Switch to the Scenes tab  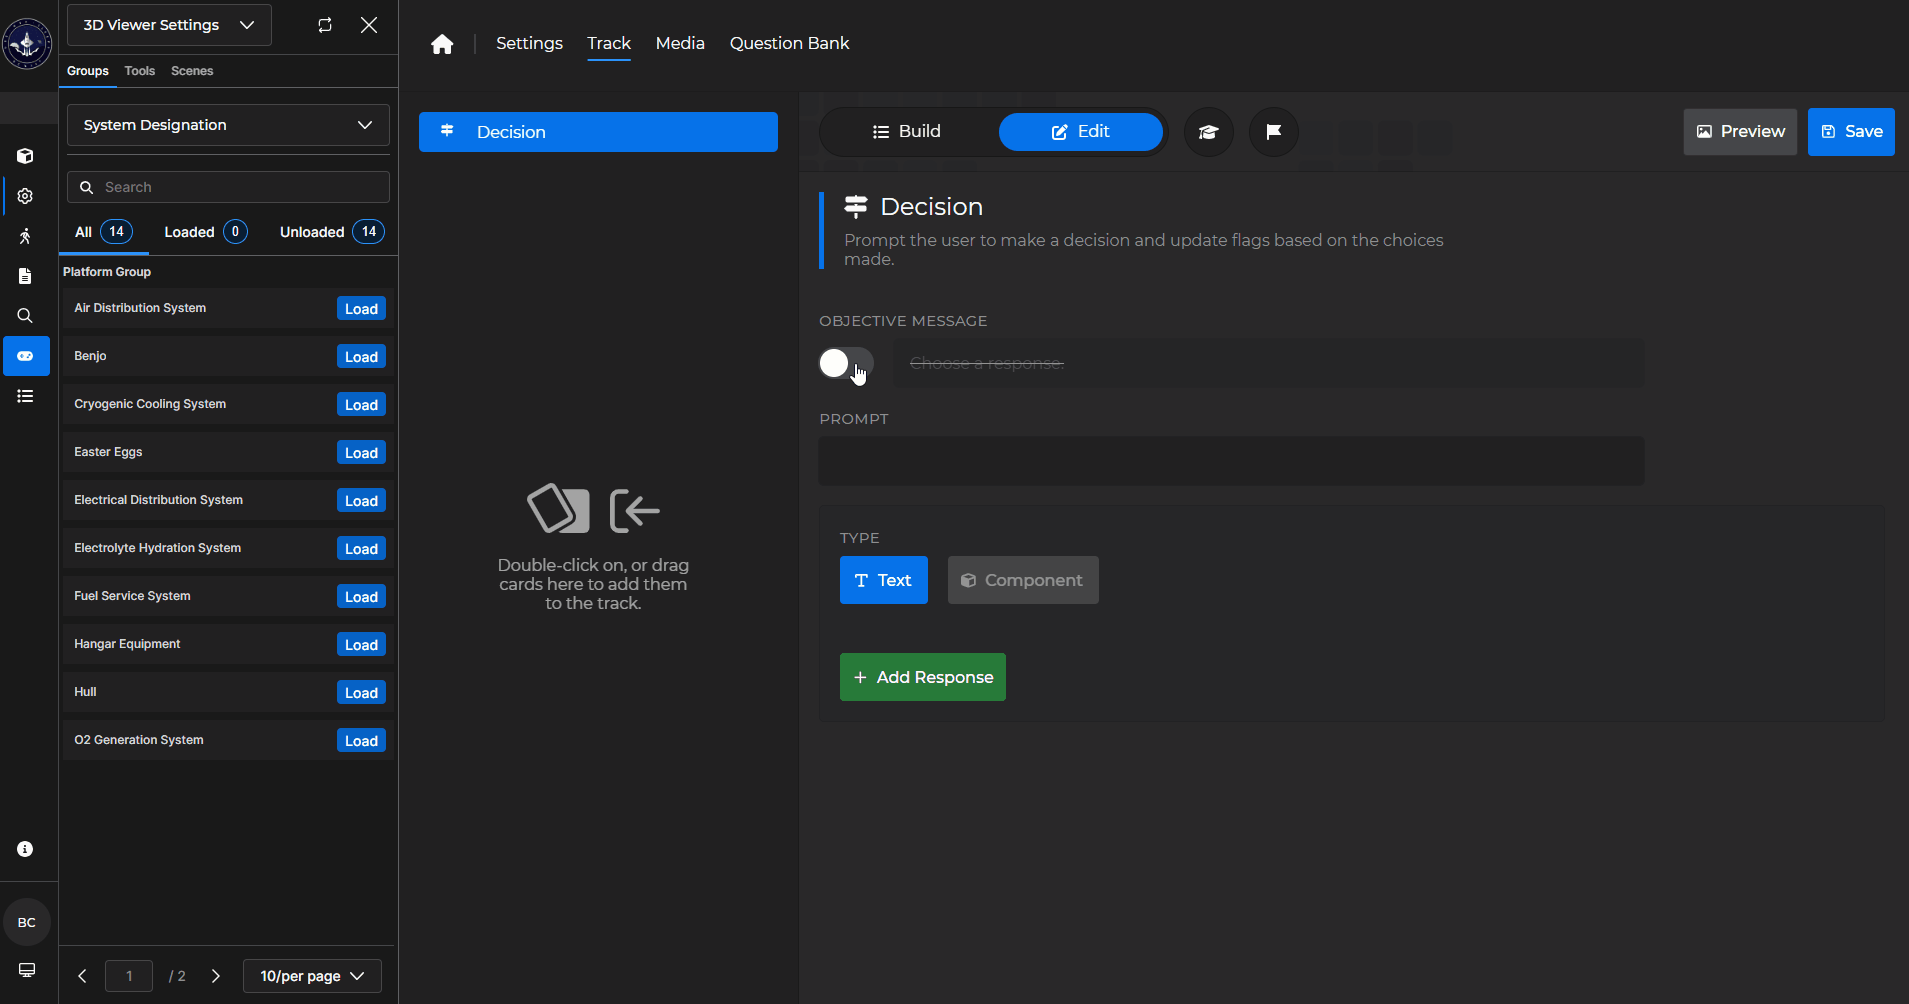point(192,71)
